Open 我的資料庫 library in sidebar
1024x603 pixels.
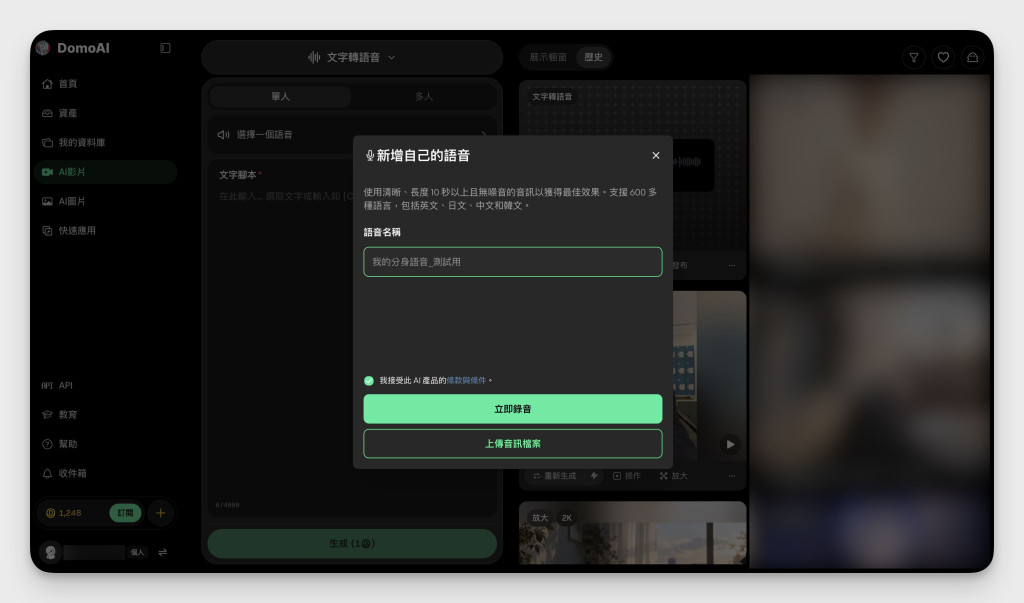[x=104, y=142]
